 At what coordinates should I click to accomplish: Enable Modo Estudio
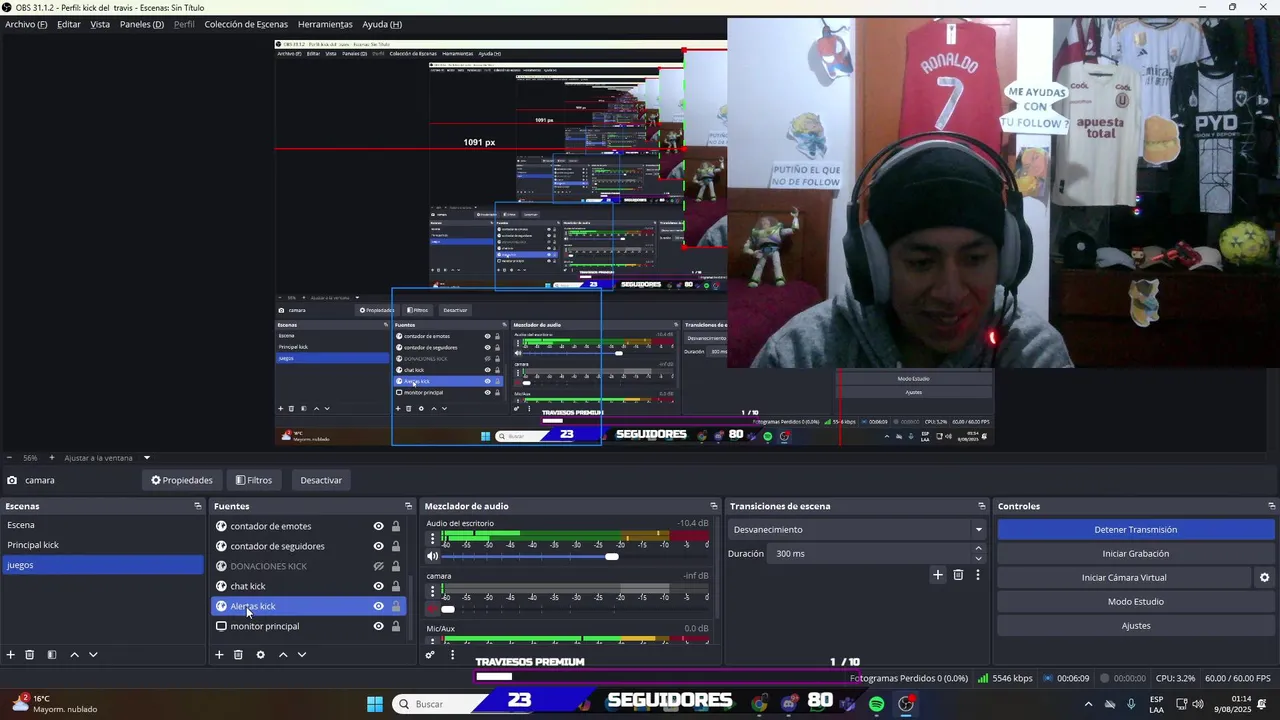pos(1136,602)
